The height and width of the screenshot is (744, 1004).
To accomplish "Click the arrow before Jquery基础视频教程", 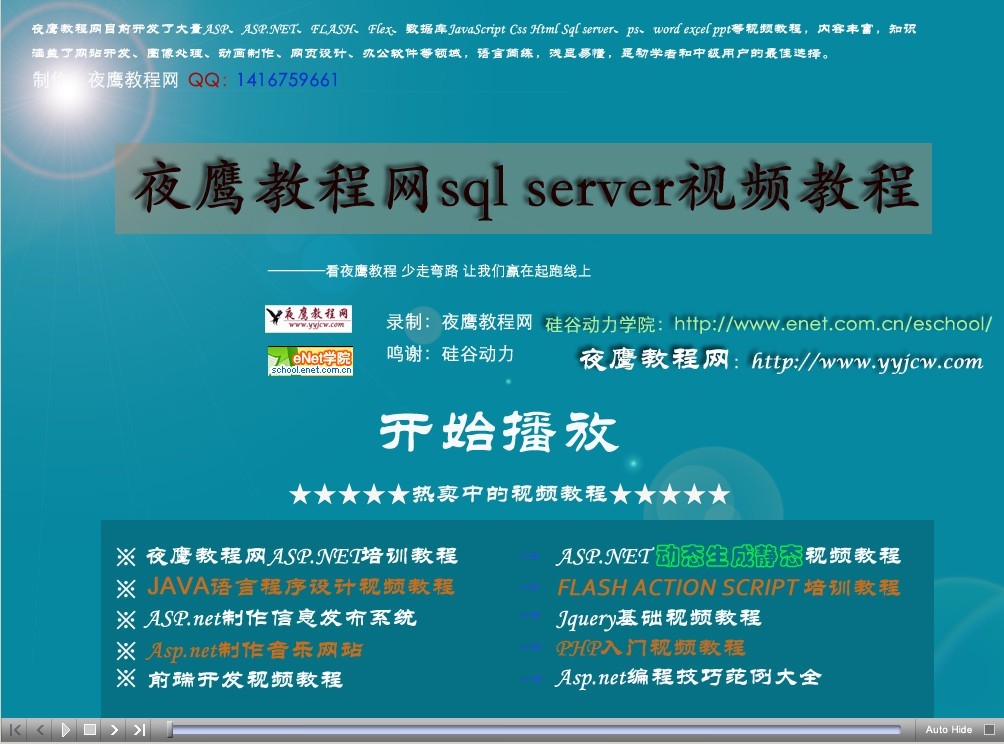I will pyautogui.click(x=530, y=616).
